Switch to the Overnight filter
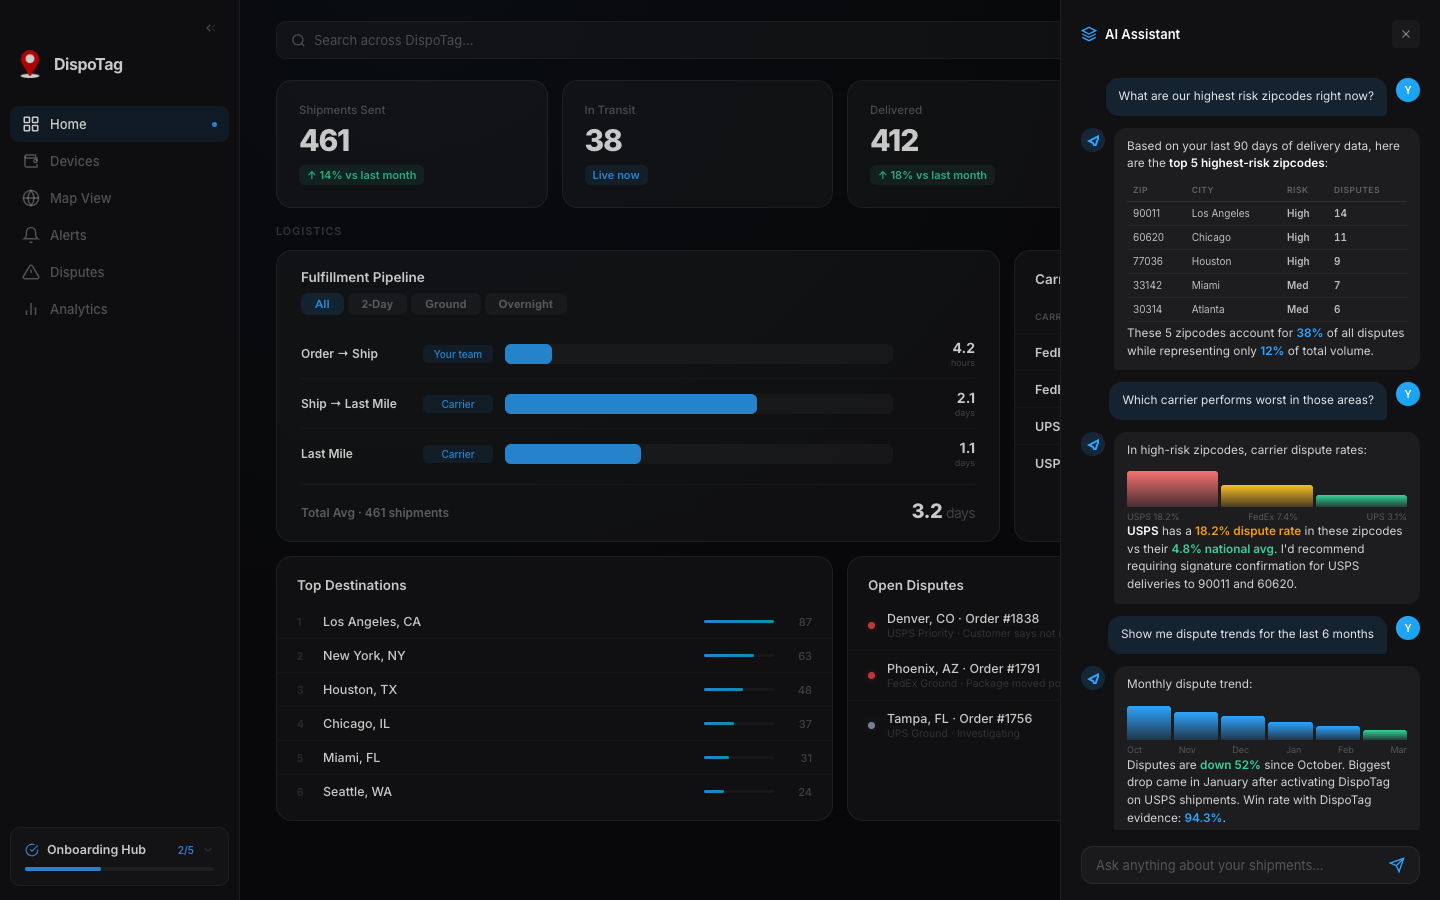Screen dimensions: 1440x900 [x=525, y=304]
